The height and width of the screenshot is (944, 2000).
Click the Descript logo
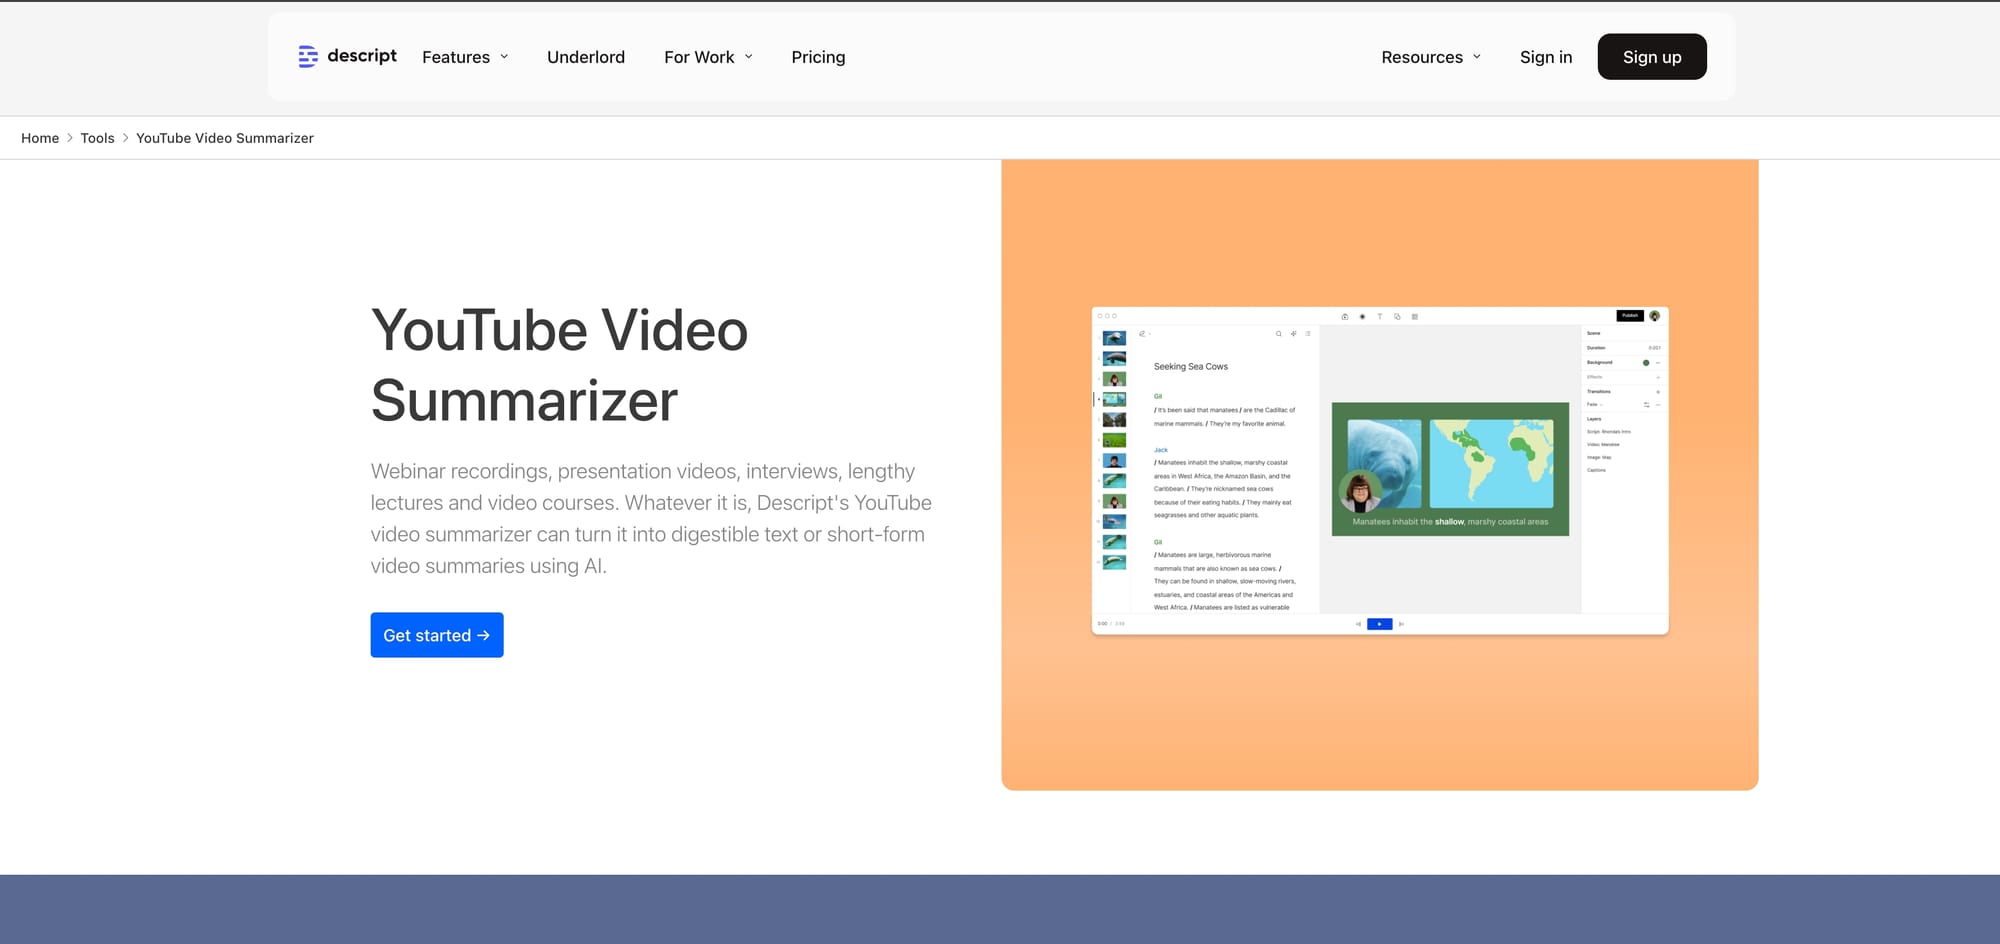347,56
